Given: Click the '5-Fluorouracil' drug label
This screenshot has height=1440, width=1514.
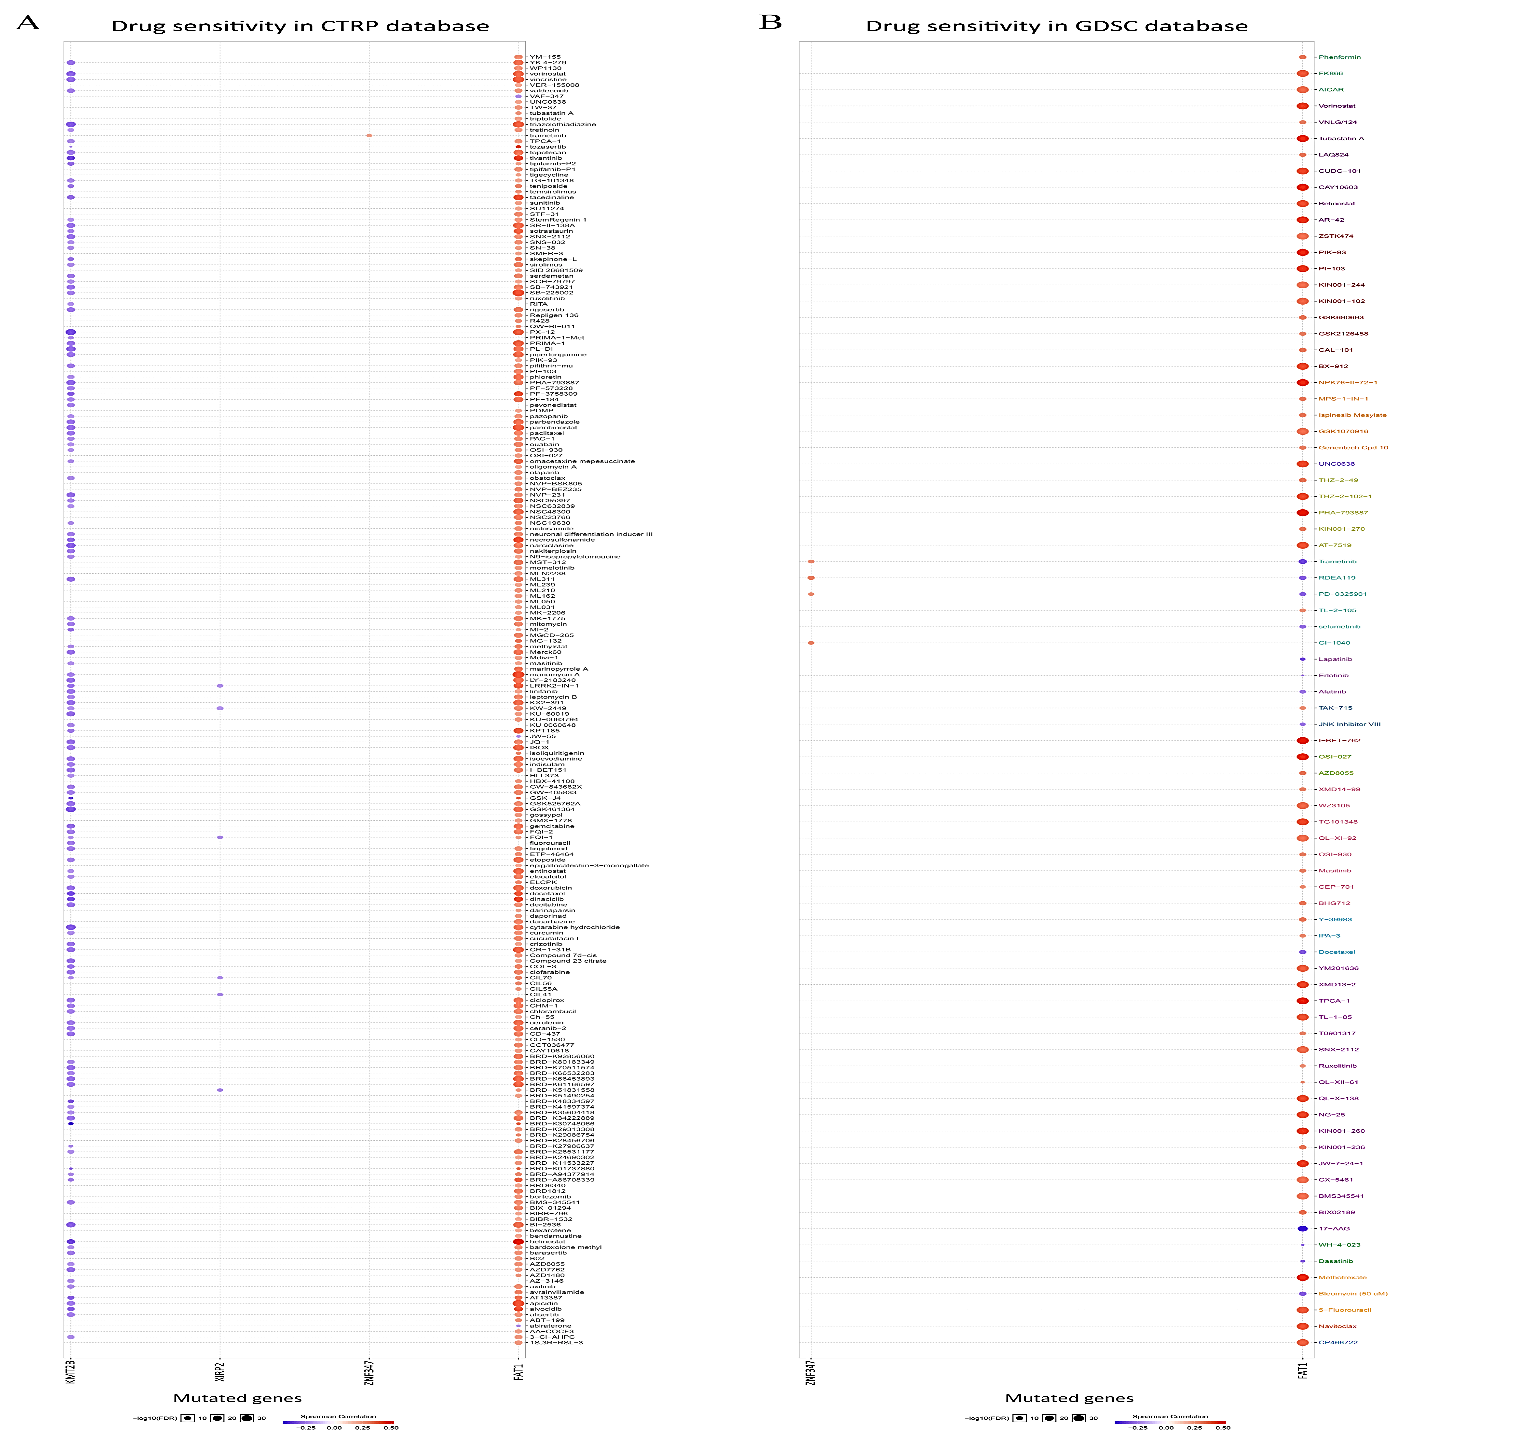Looking at the screenshot, I should point(1344,1310).
